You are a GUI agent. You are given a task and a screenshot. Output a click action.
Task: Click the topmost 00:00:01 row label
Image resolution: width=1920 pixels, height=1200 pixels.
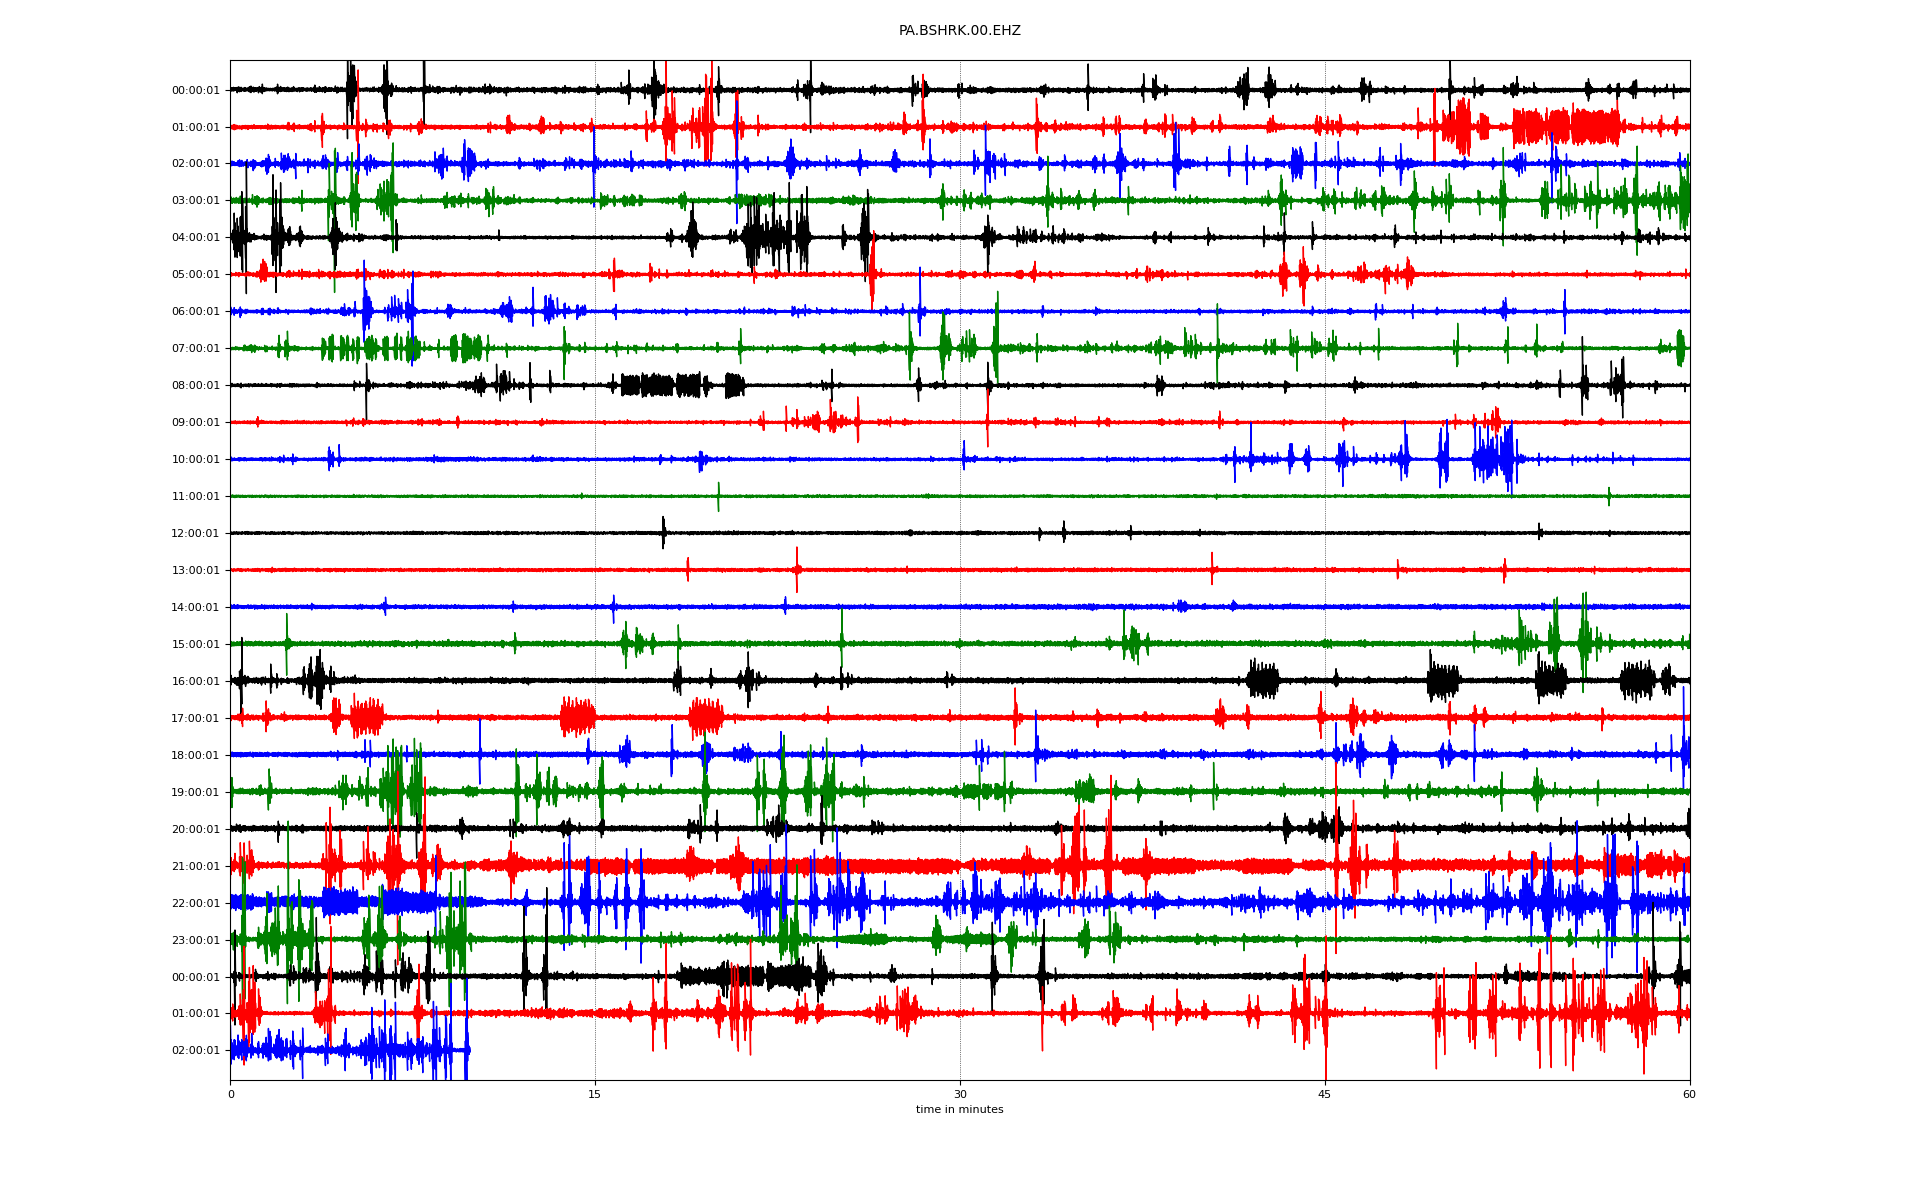tap(196, 91)
